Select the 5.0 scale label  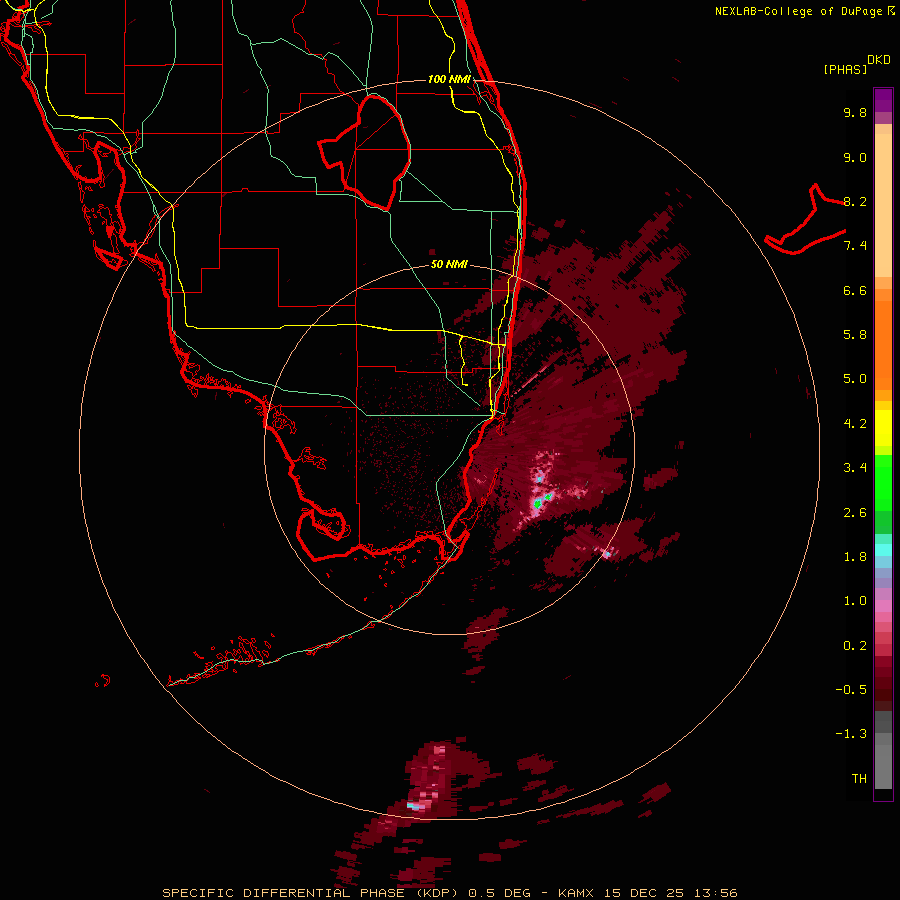click(855, 379)
